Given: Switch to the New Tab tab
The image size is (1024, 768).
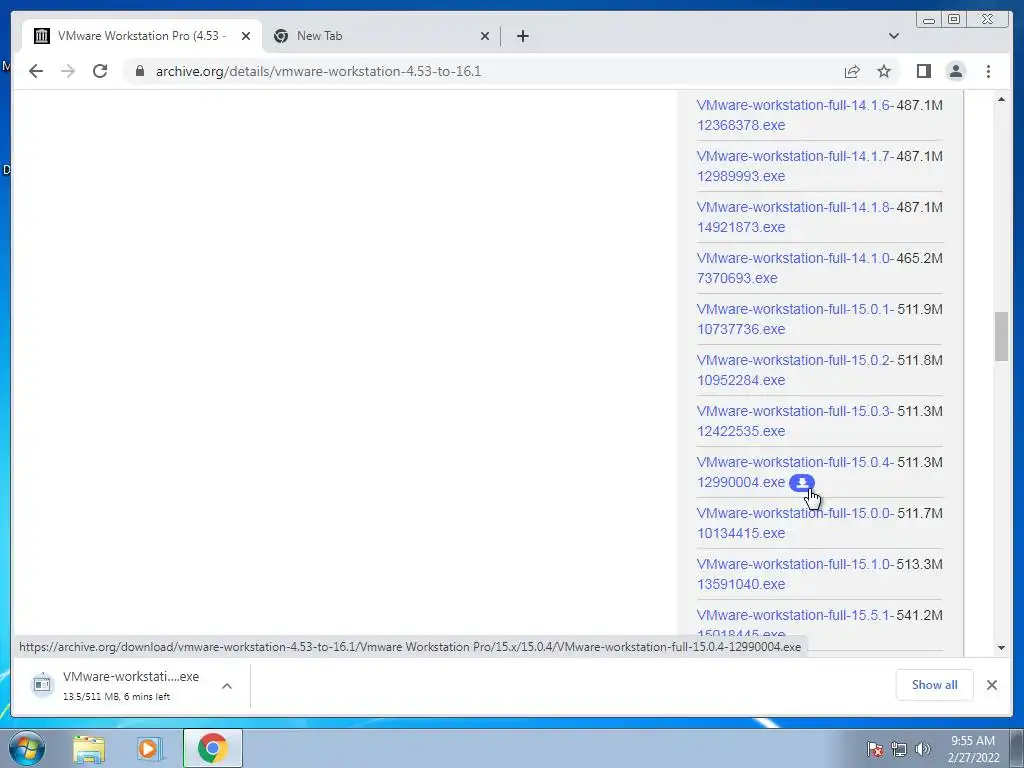Looking at the screenshot, I should [381, 36].
